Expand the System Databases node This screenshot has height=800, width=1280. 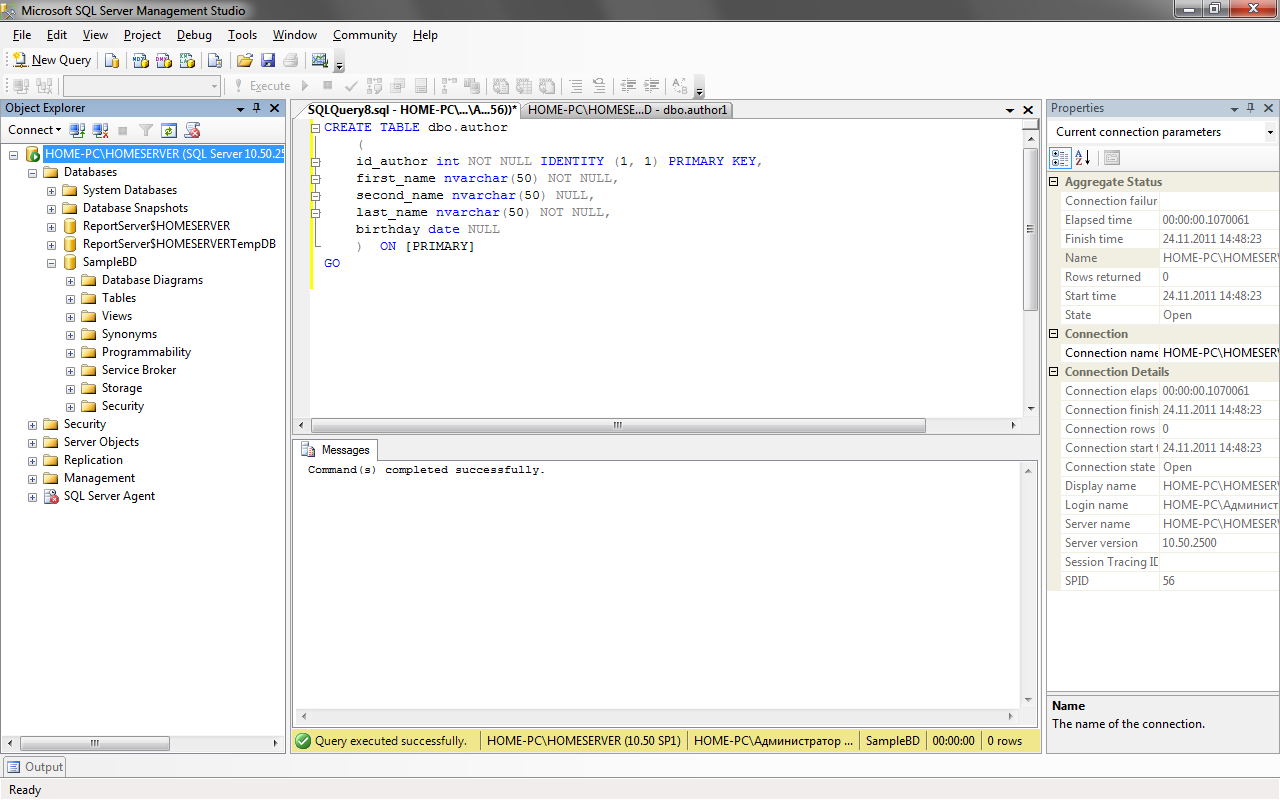click(x=51, y=190)
